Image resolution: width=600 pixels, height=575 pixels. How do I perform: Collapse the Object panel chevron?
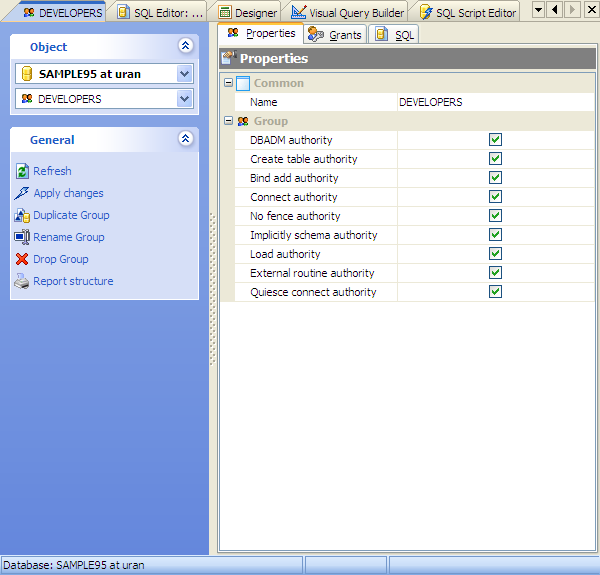tap(184, 46)
